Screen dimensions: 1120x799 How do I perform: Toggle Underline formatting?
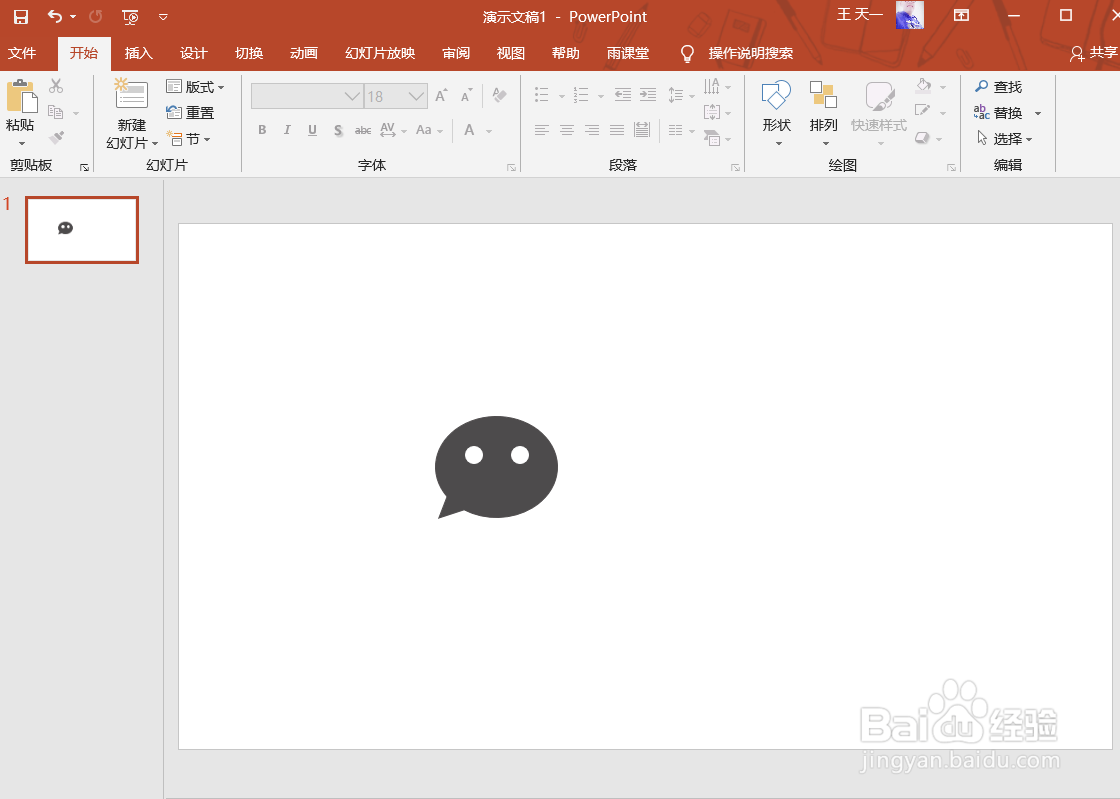312,130
